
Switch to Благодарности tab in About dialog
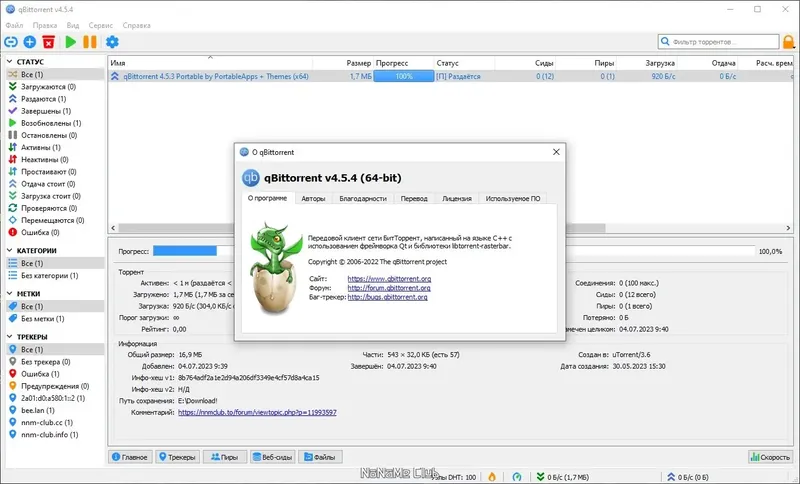point(363,198)
